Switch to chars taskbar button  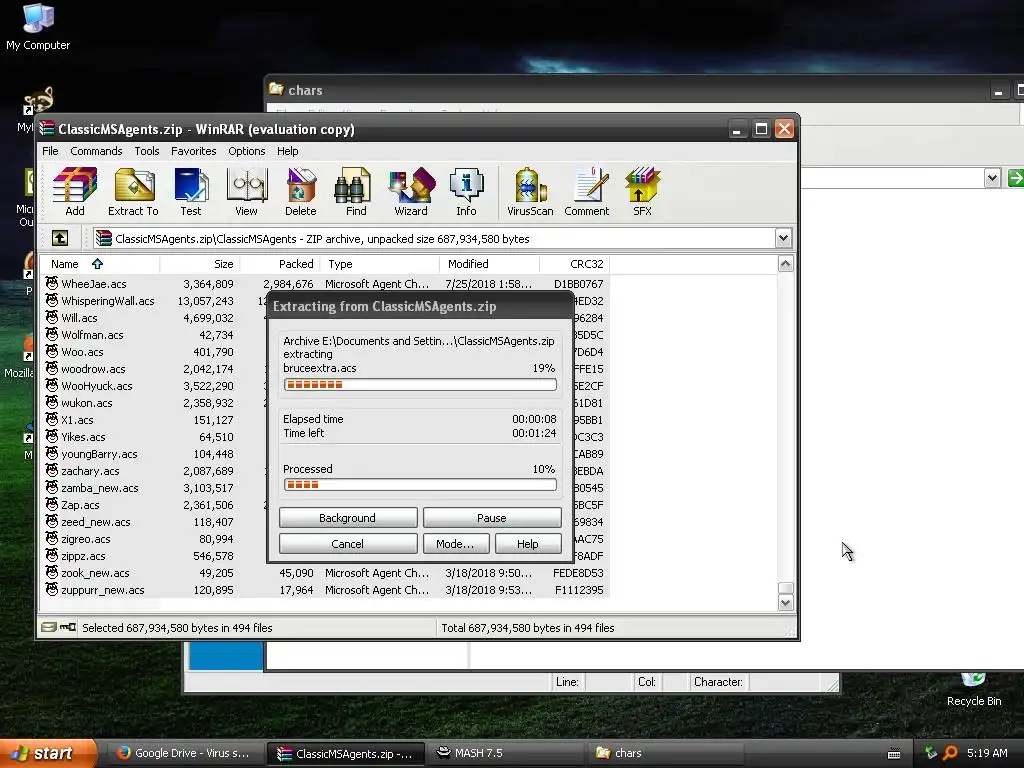point(666,754)
